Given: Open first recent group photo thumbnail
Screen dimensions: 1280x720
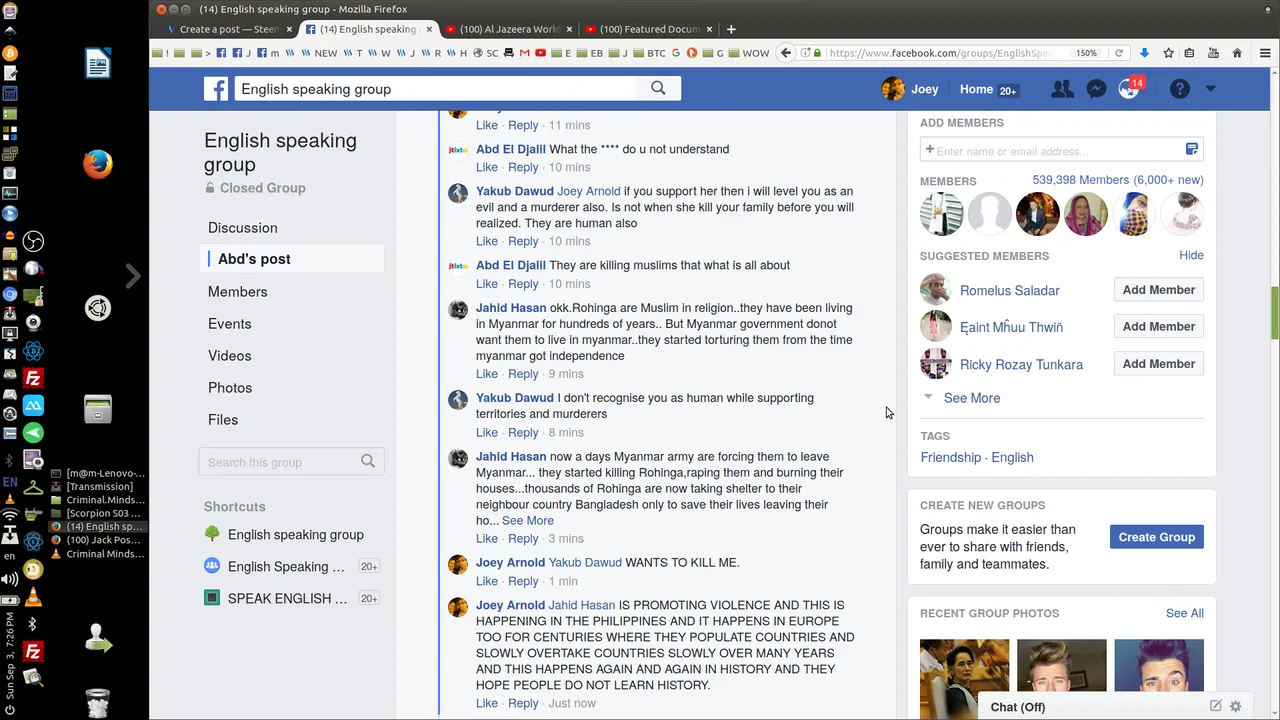Looking at the screenshot, I should click(x=964, y=679).
